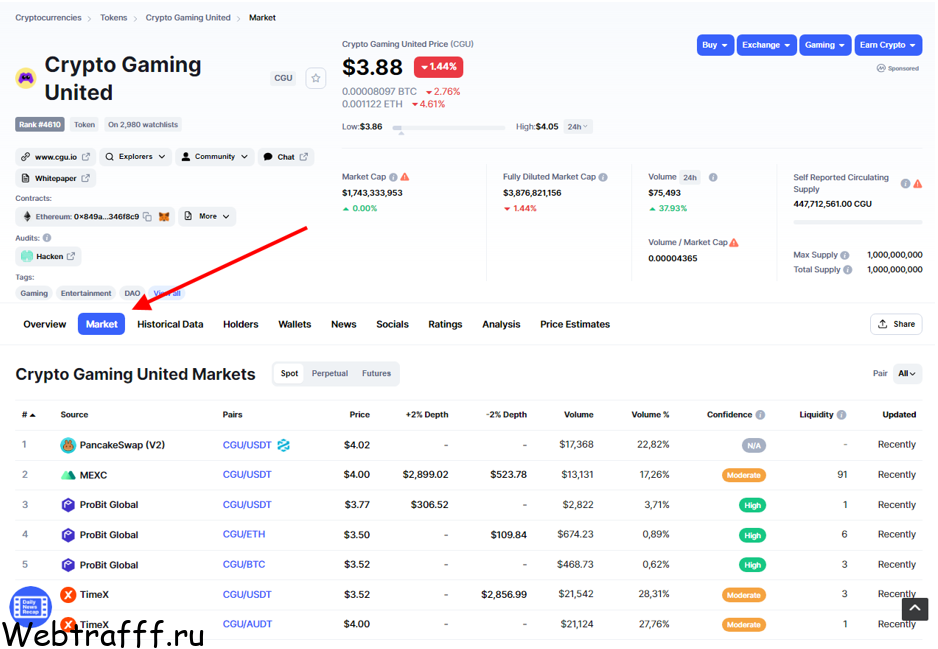Open www.cgu.io website link
The height and width of the screenshot is (649, 938).
click(x=55, y=157)
